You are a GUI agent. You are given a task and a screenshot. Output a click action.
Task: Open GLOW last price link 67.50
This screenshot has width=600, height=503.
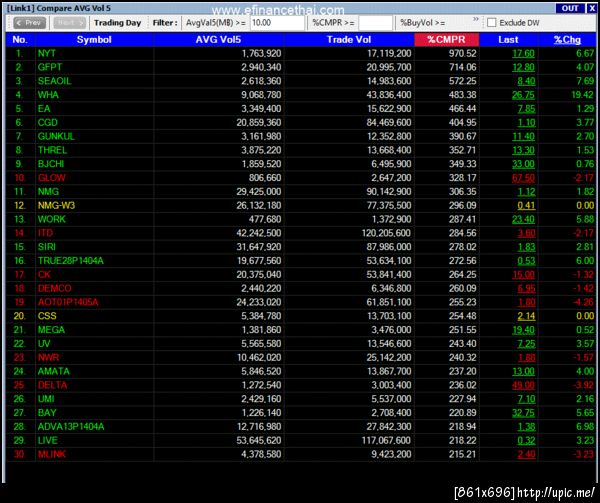(523, 178)
